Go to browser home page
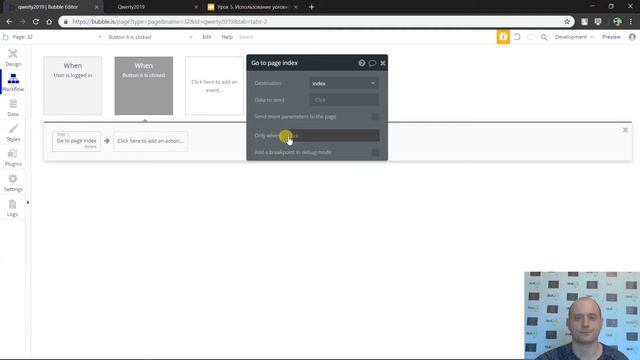 point(49,22)
